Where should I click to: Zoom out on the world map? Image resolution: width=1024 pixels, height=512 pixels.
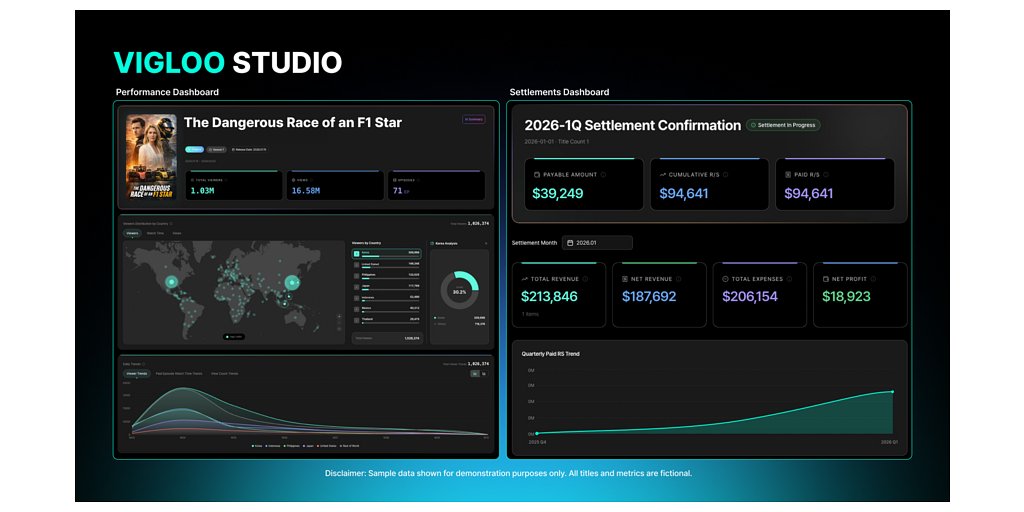pos(339,323)
